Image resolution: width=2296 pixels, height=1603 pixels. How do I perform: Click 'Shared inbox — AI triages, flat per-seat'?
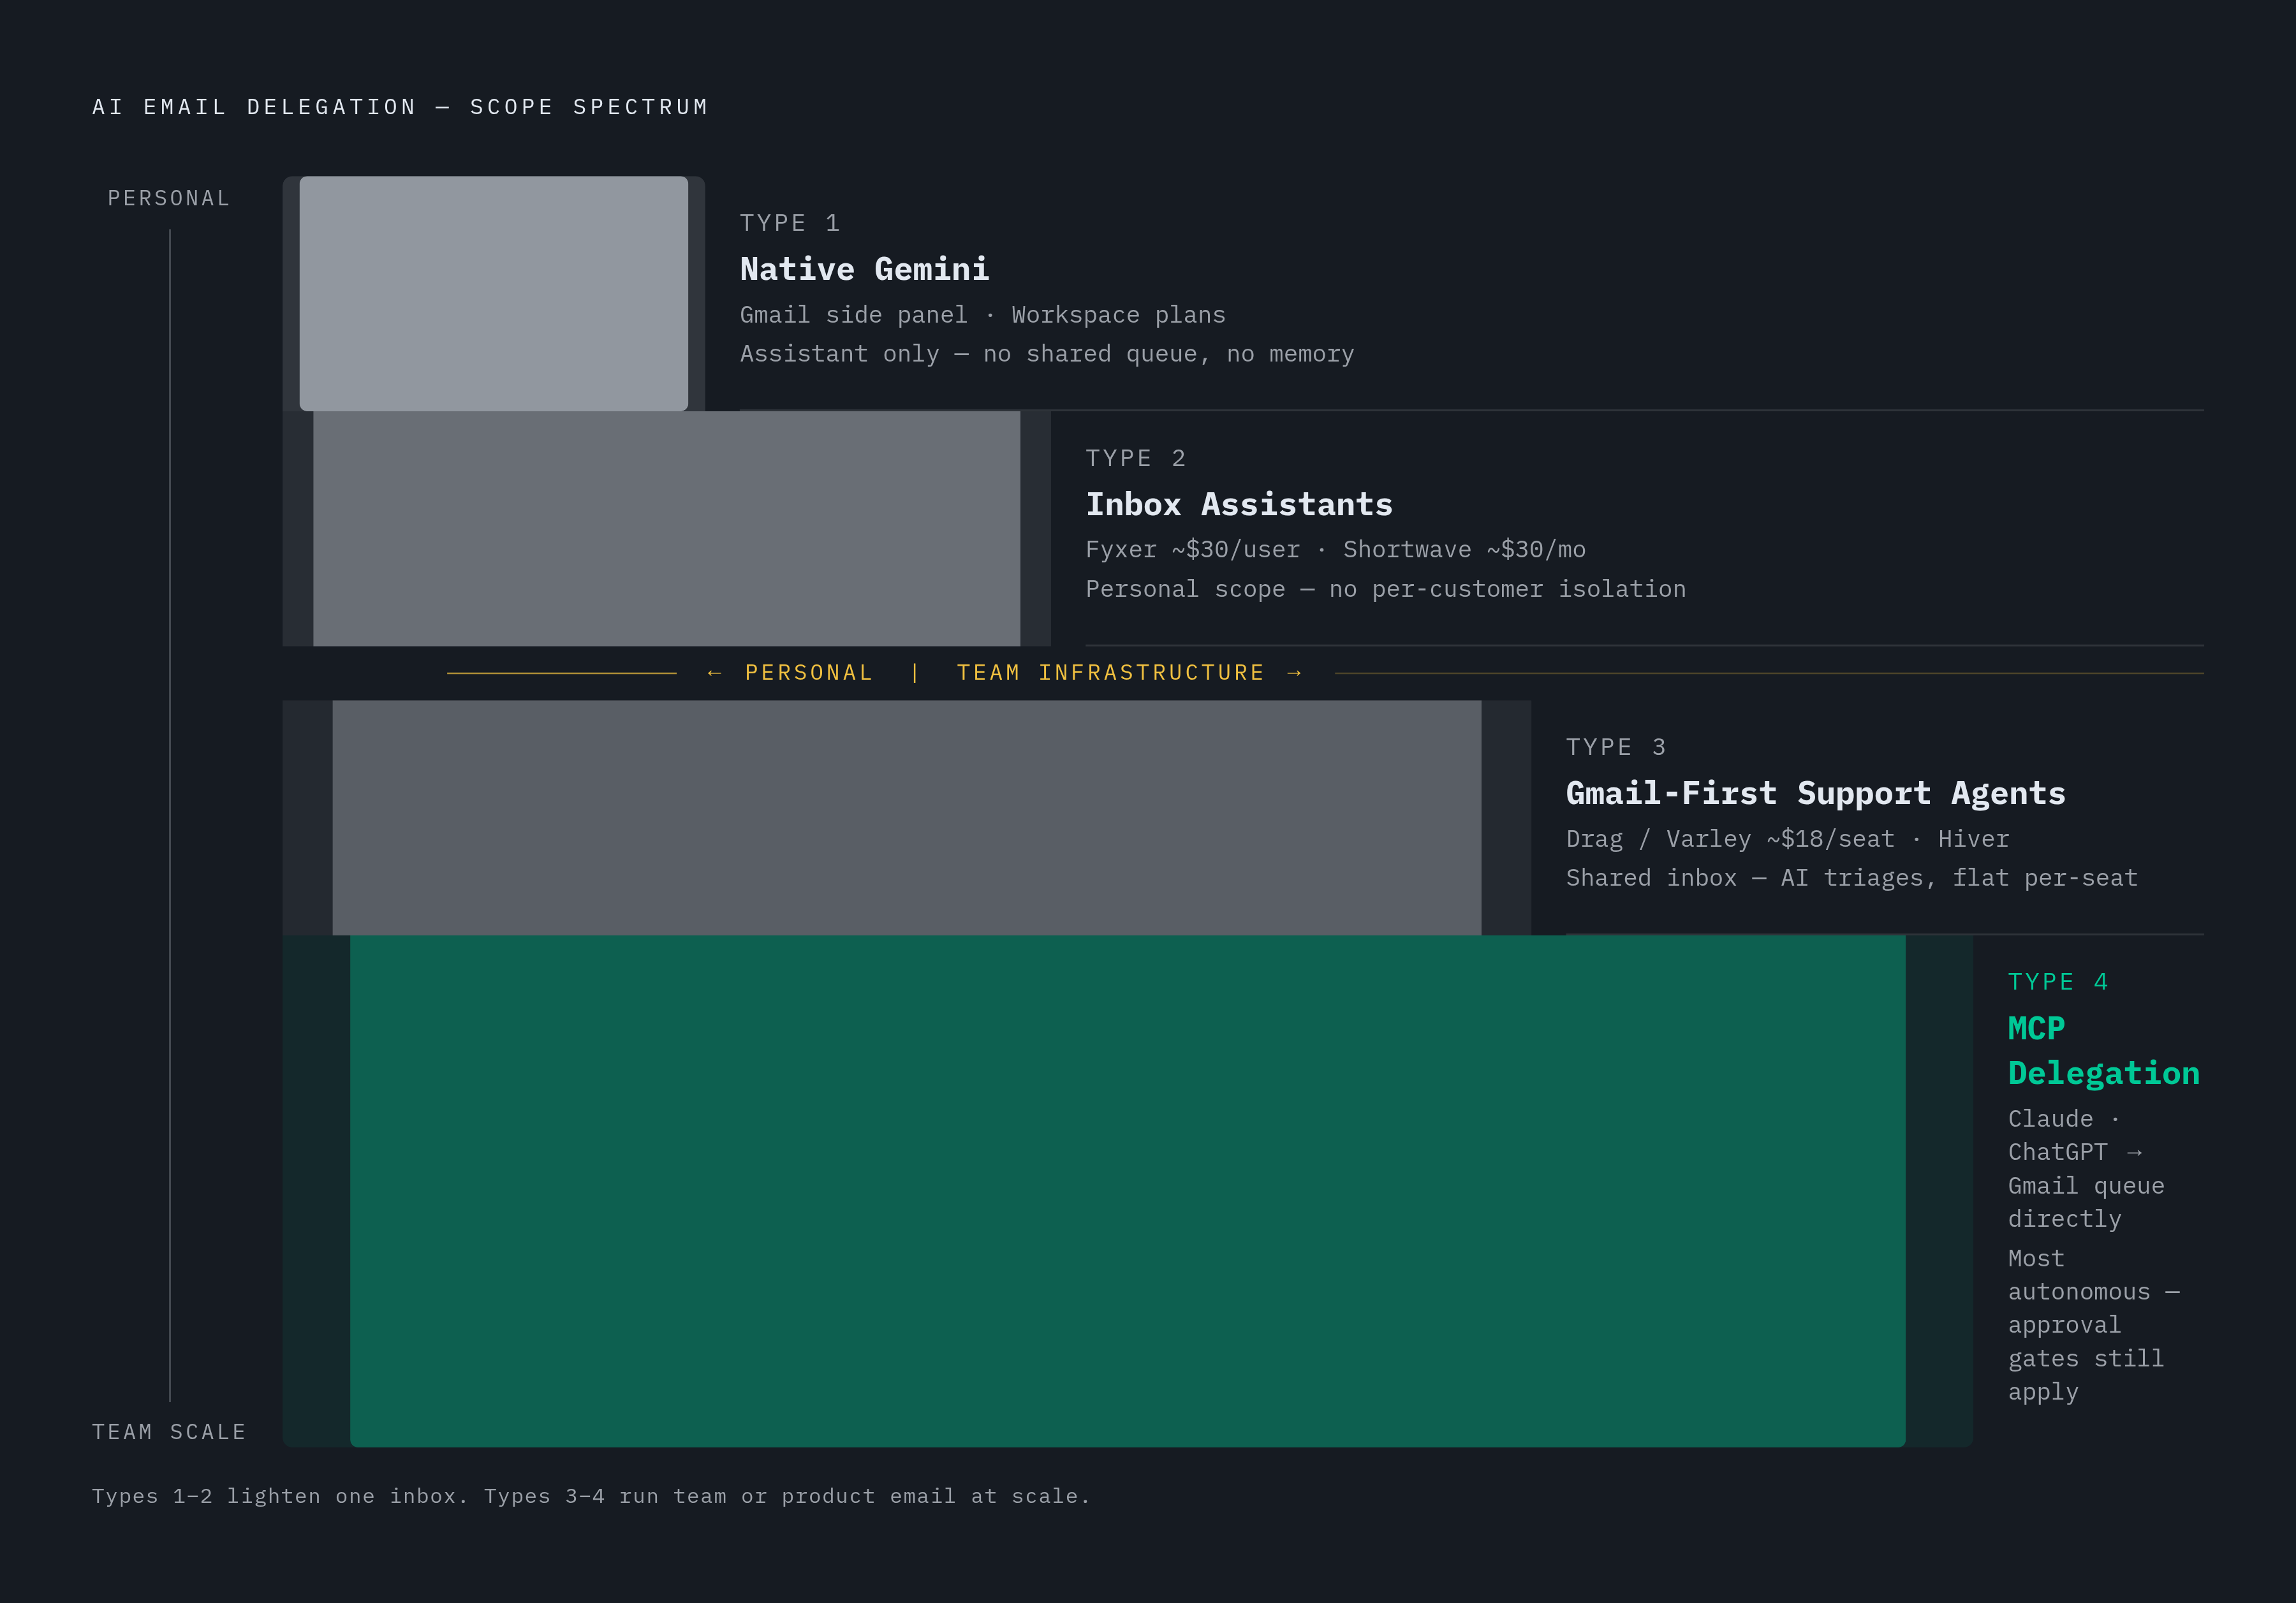(x=1852, y=878)
